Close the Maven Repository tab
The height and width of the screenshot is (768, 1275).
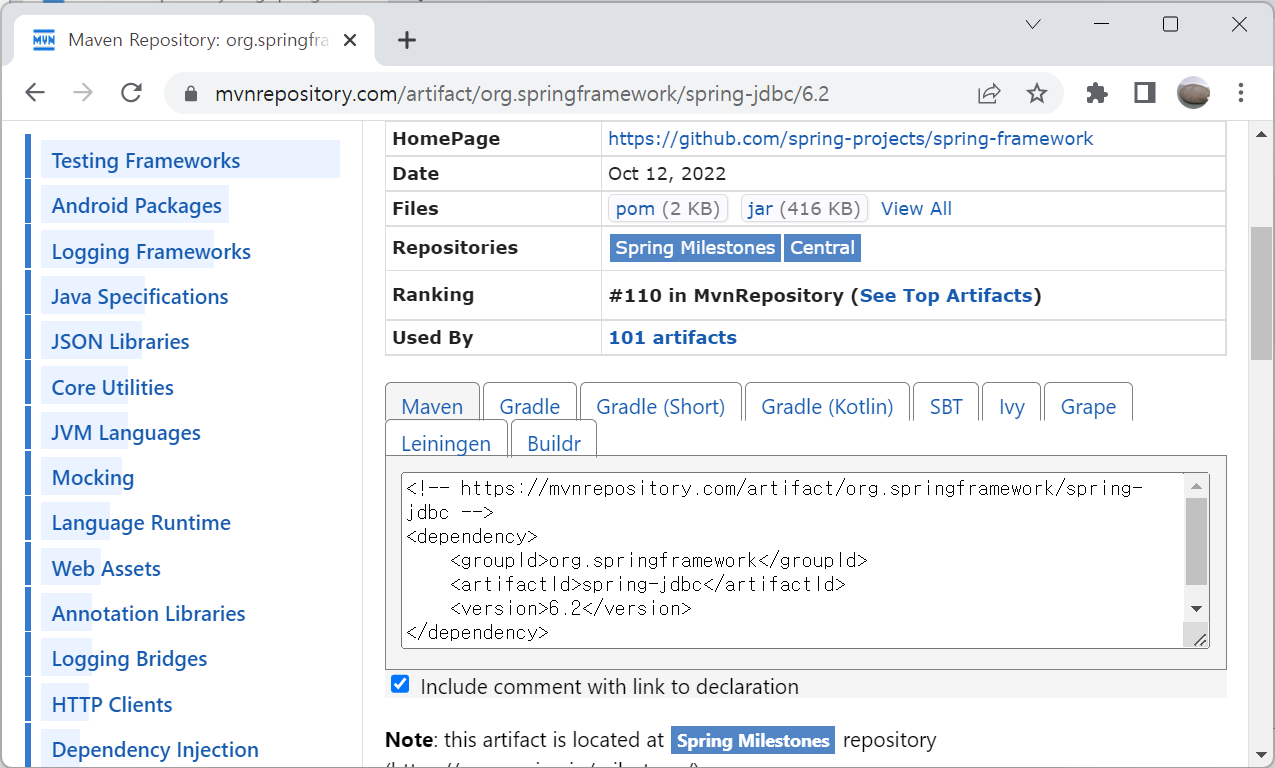pyautogui.click(x=350, y=40)
